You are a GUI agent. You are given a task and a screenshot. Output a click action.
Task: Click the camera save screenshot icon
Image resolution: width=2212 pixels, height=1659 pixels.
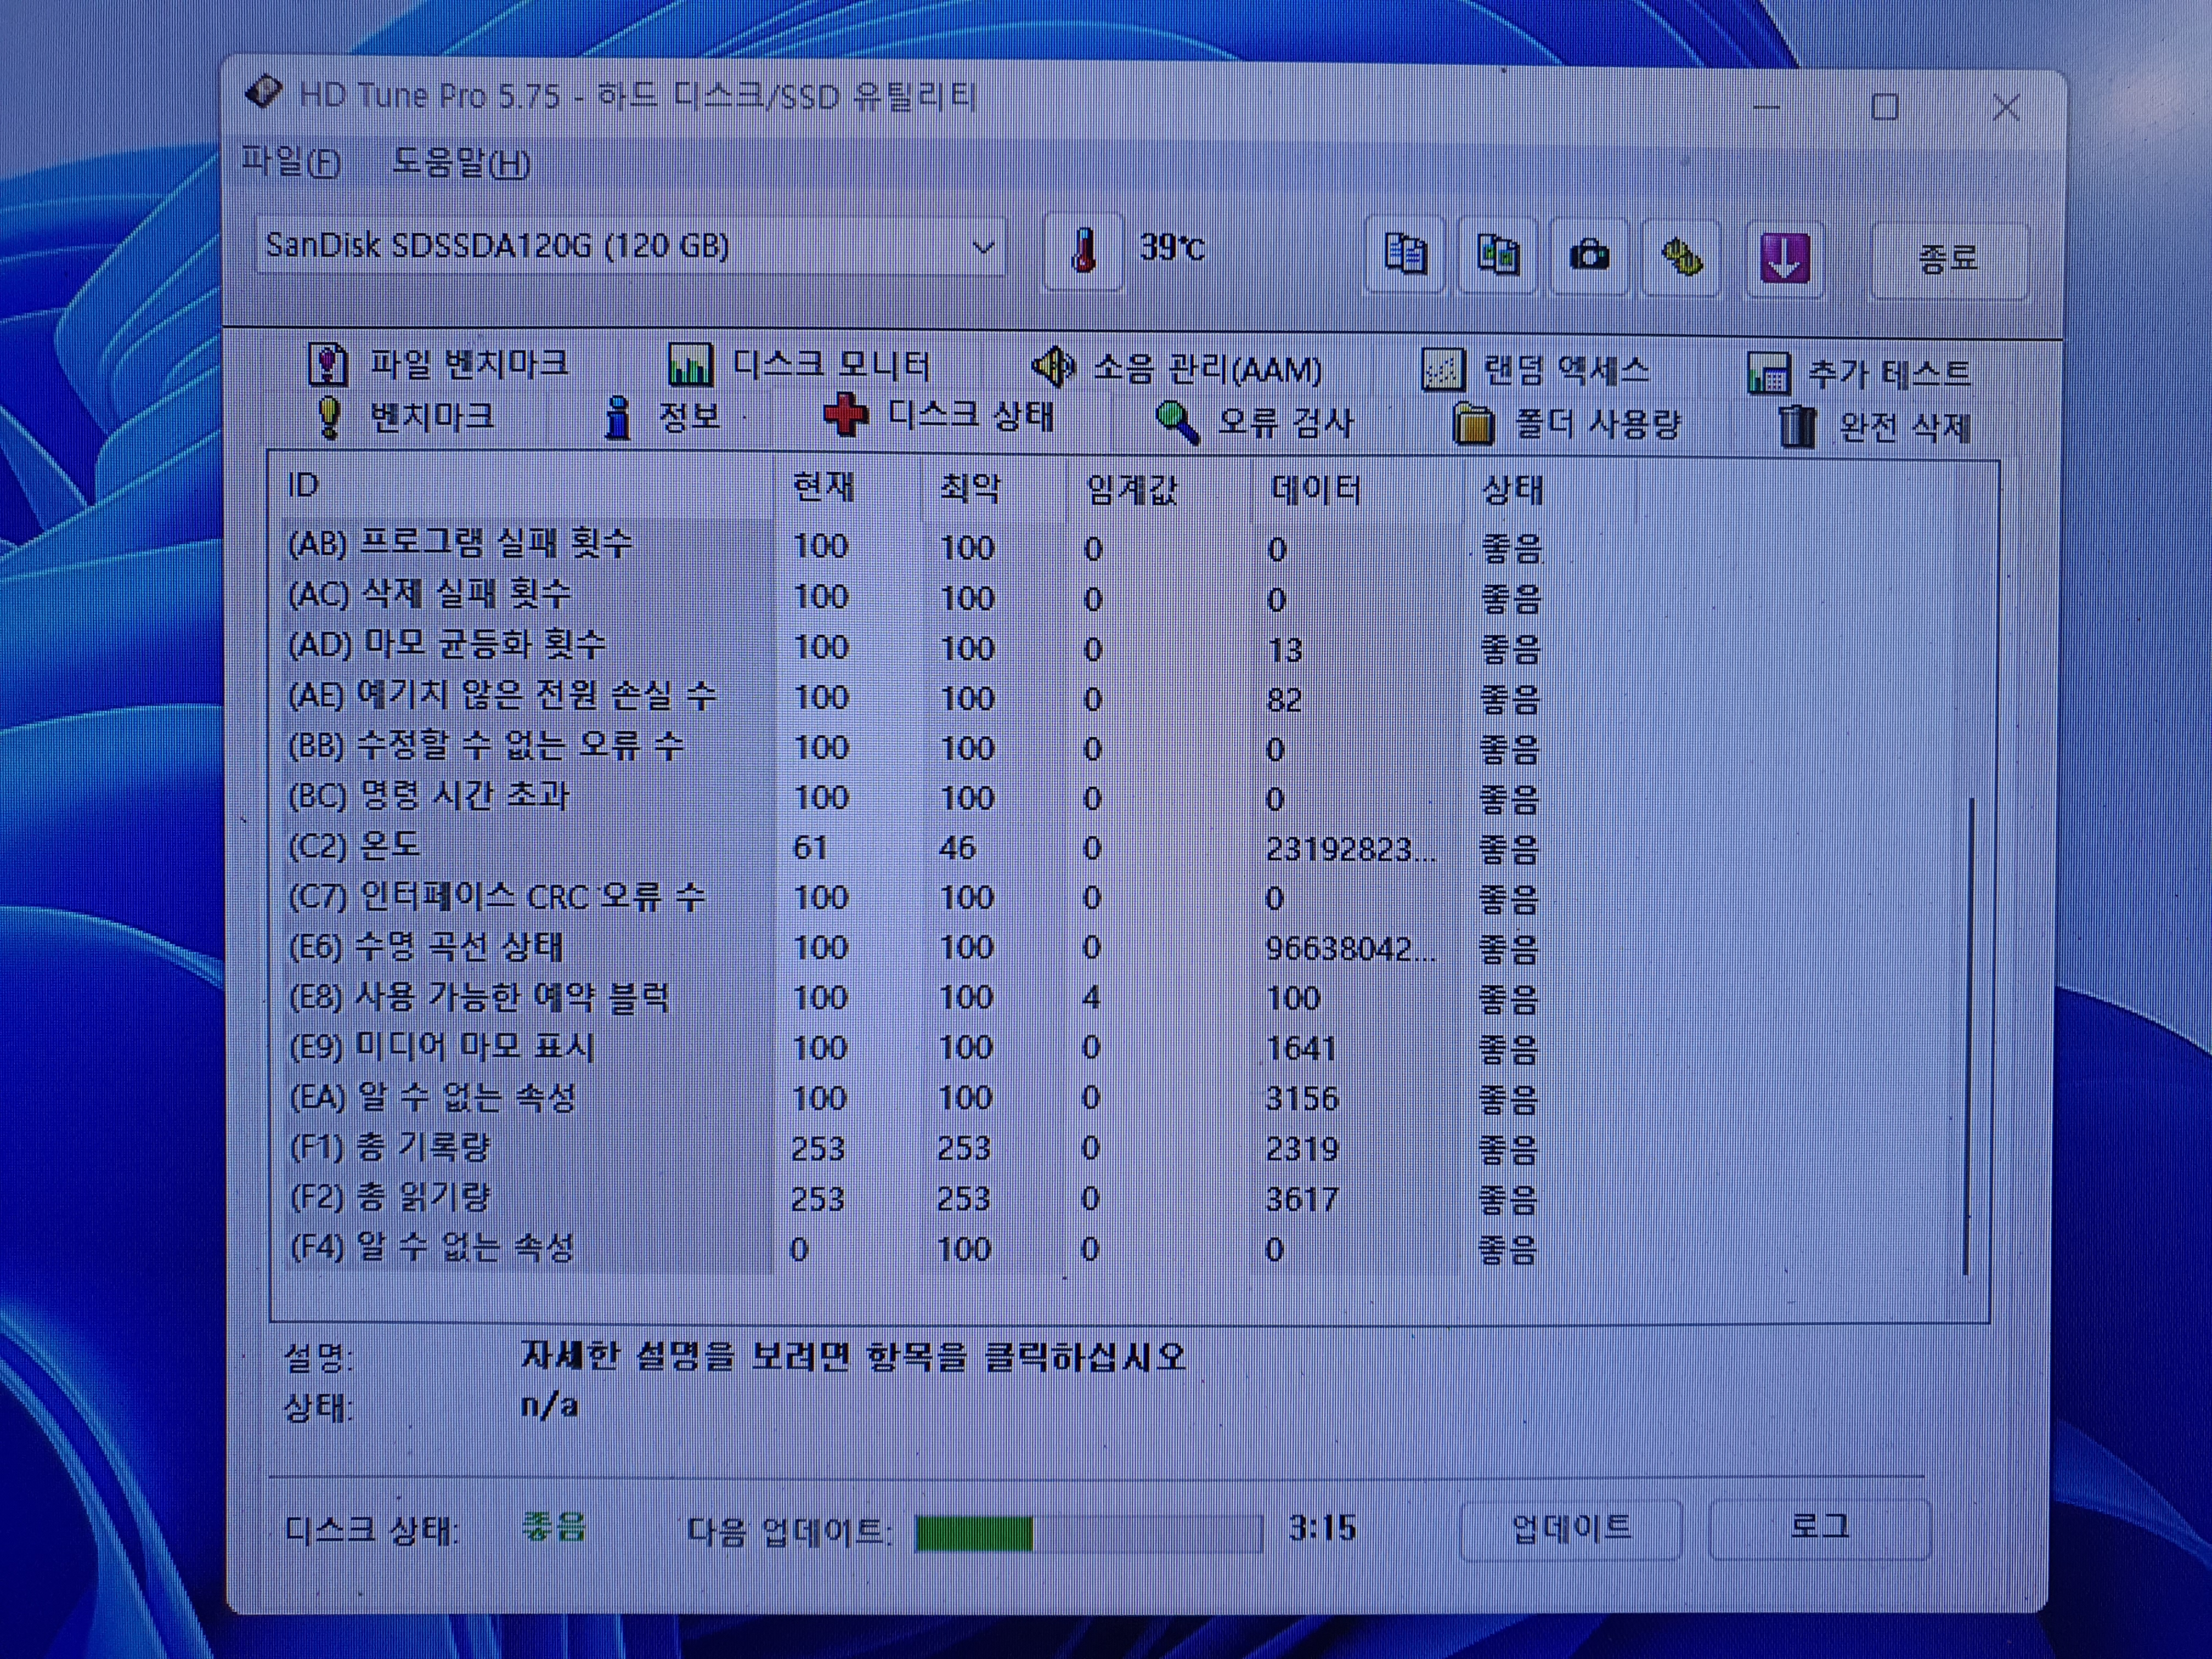tap(1589, 257)
